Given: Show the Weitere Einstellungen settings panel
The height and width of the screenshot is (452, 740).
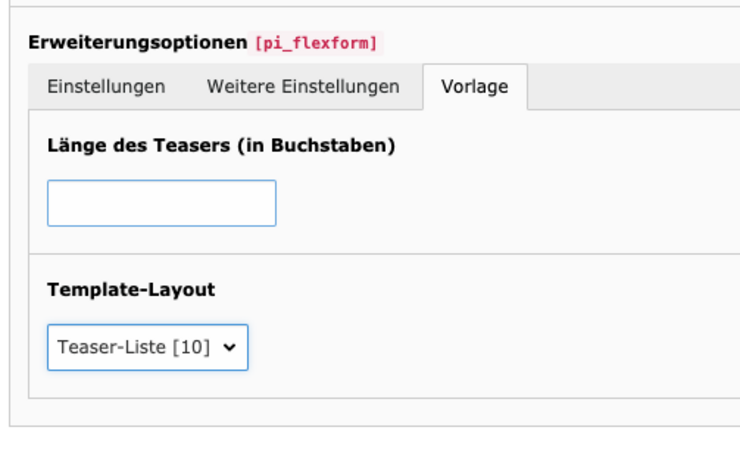Looking at the screenshot, I should [x=303, y=87].
